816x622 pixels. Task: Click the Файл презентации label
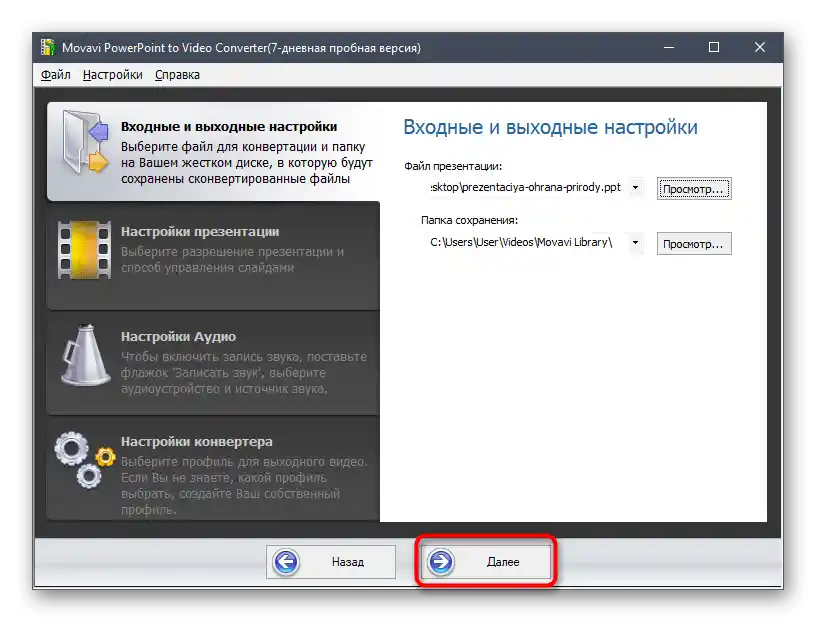coord(453,167)
